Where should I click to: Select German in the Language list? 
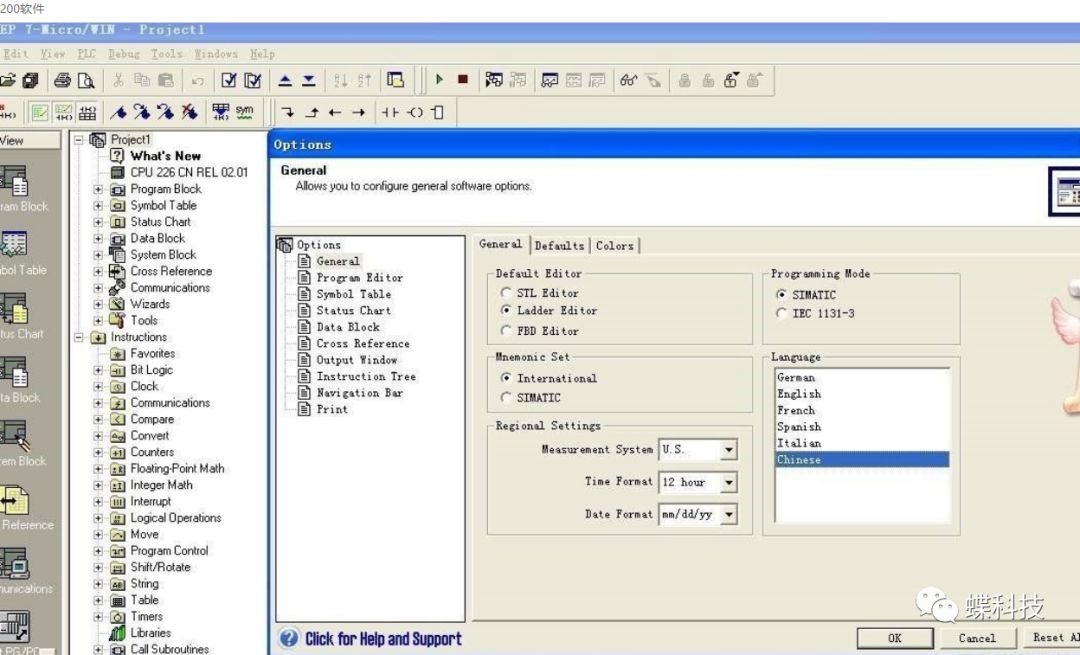click(x=796, y=377)
